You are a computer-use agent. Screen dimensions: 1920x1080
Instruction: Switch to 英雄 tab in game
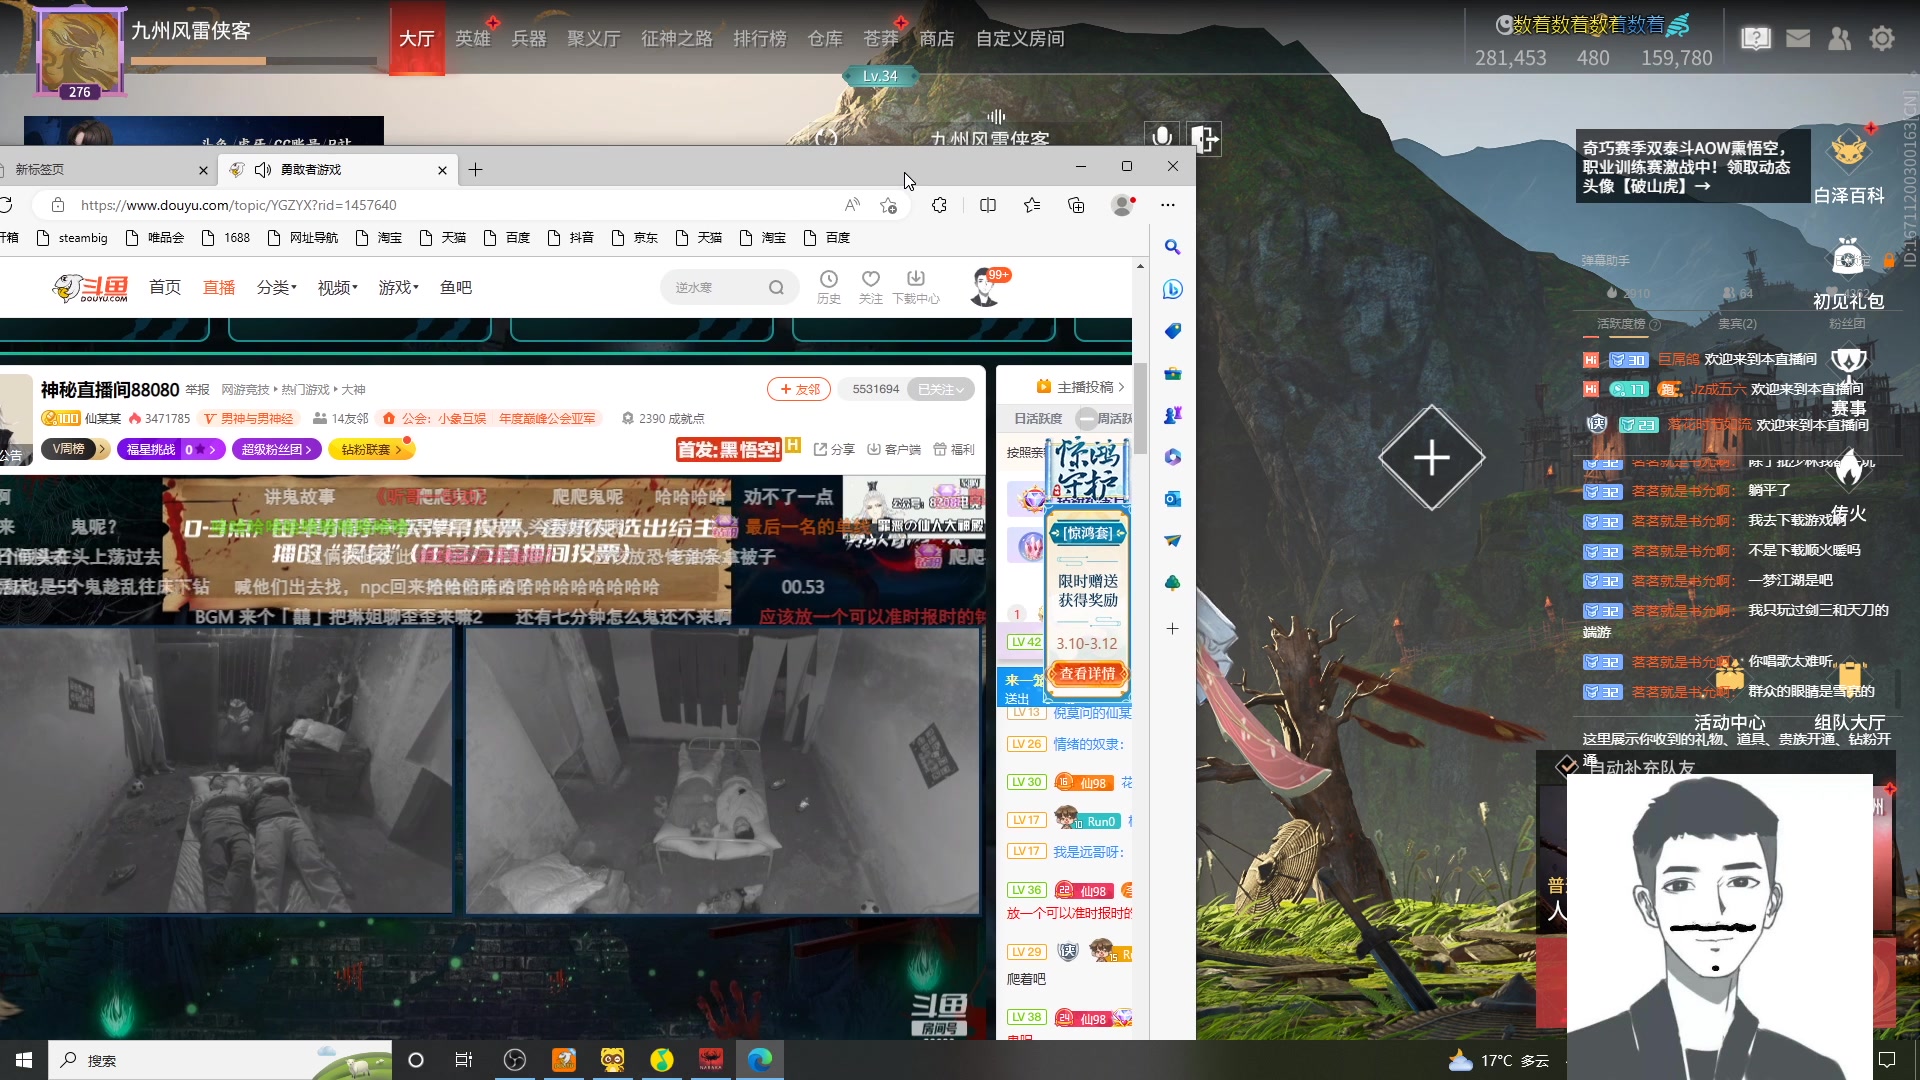click(x=473, y=39)
